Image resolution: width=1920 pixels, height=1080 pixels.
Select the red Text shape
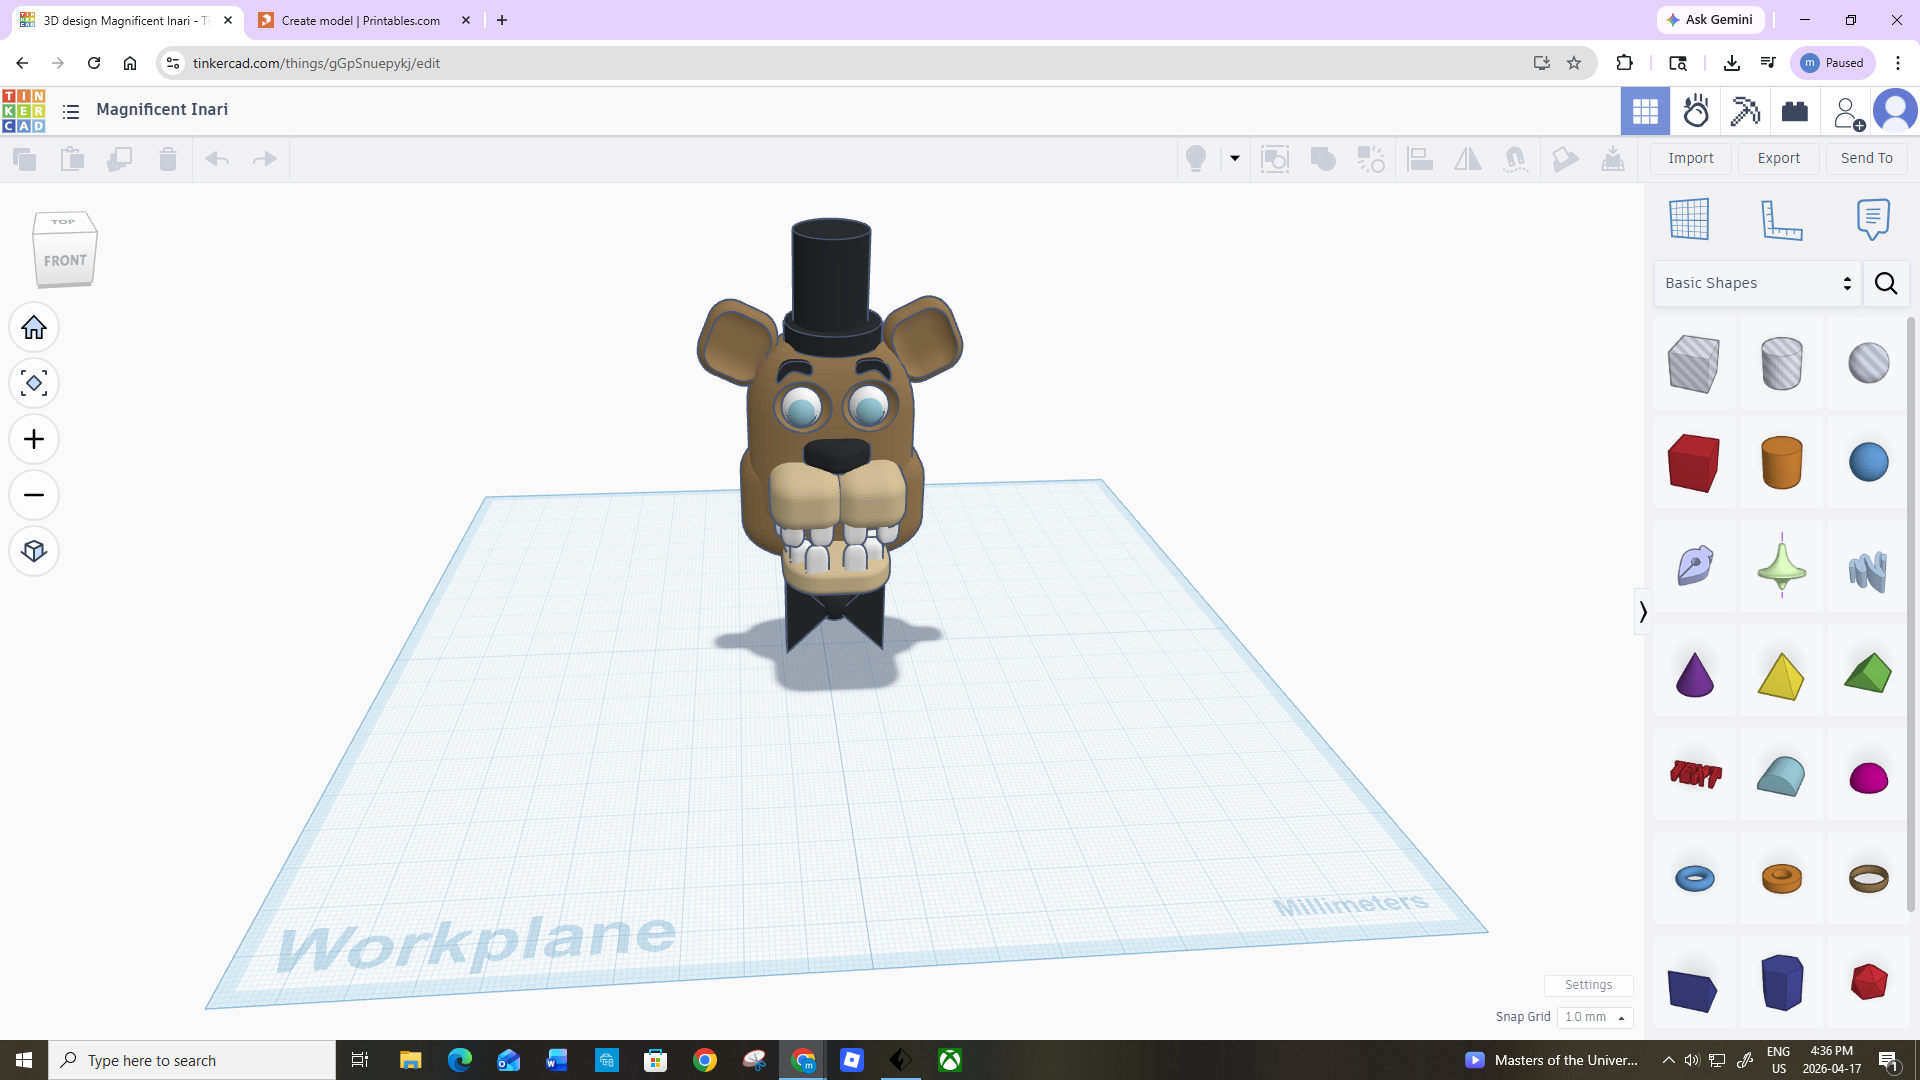click(x=1695, y=774)
